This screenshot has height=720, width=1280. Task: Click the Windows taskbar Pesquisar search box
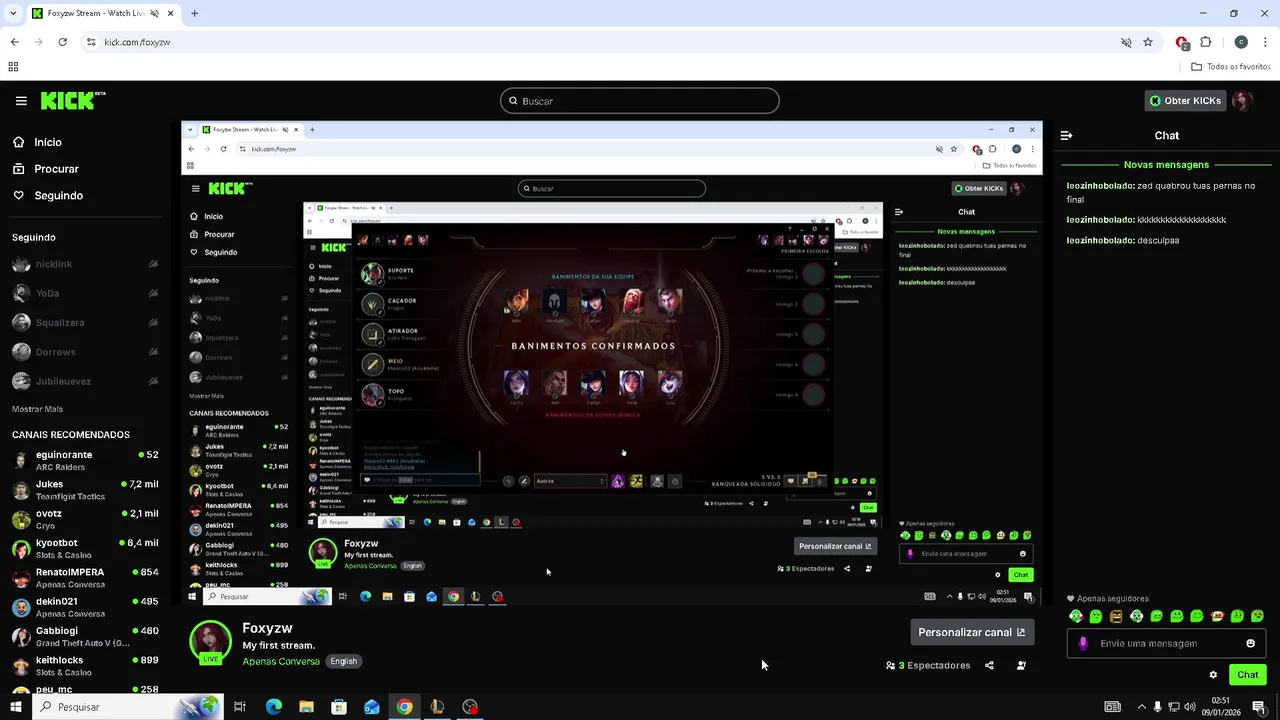pyautogui.click(x=128, y=707)
